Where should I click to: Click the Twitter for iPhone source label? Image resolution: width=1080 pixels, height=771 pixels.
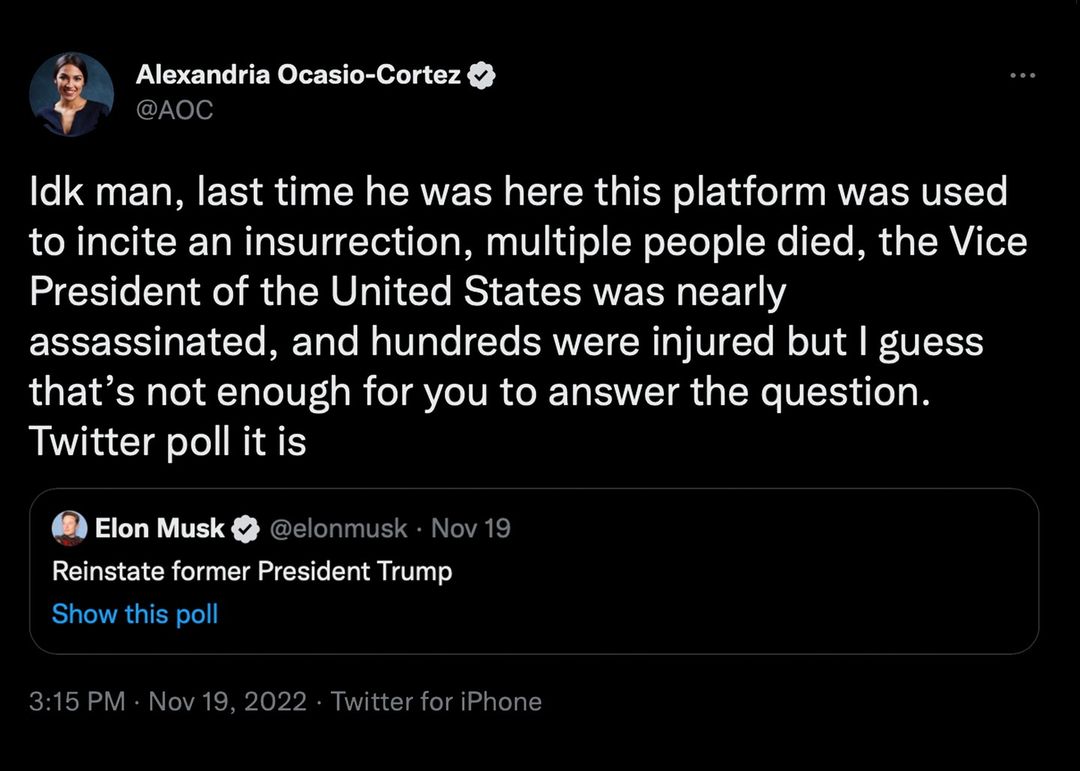(x=436, y=701)
